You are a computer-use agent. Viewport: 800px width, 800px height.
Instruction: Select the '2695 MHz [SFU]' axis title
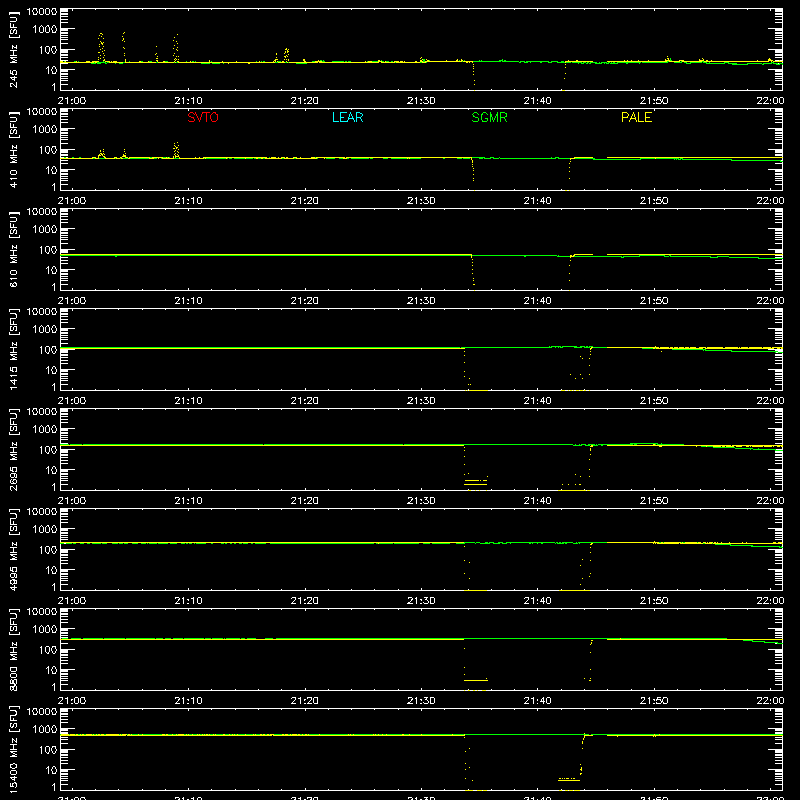pyautogui.click(x=14, y=449)
